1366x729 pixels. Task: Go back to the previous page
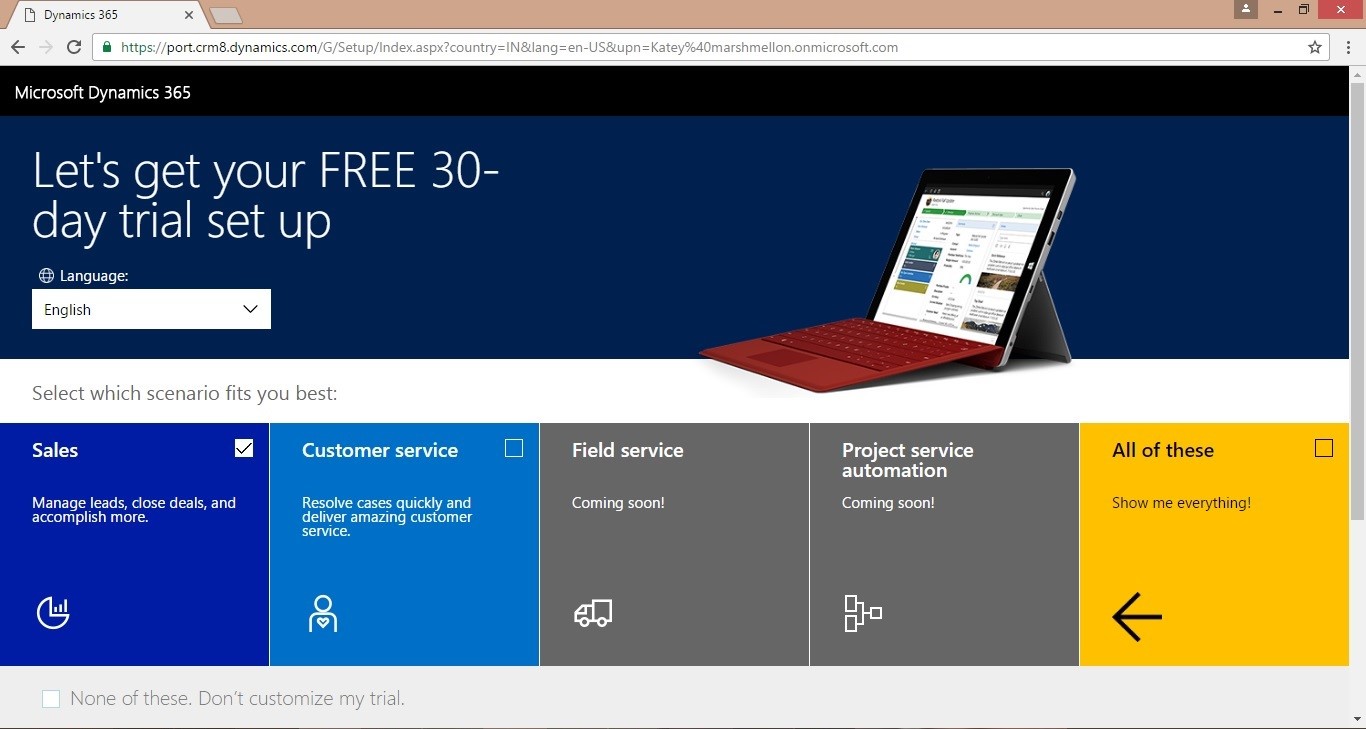point(18,47)
